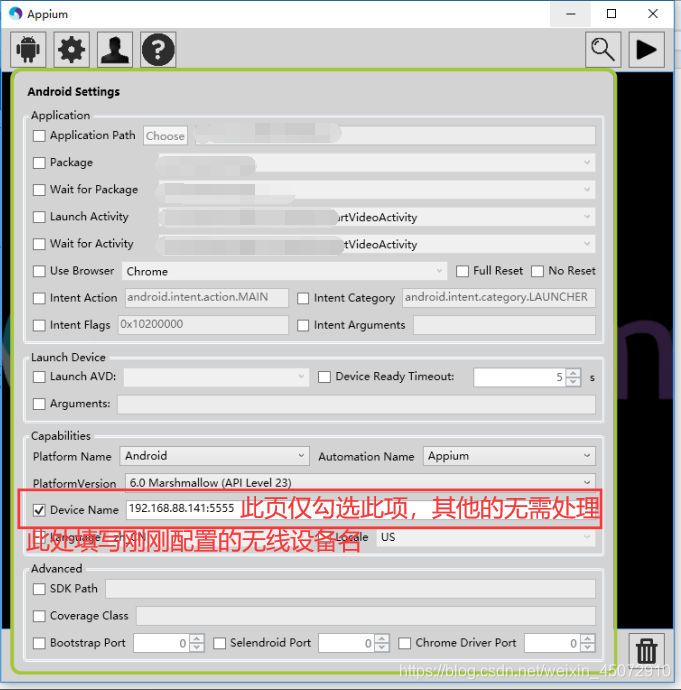Viewport: 681px width, 690px height.
Task: Open the Platform Name Android dropdown
Action: point(214,456)
